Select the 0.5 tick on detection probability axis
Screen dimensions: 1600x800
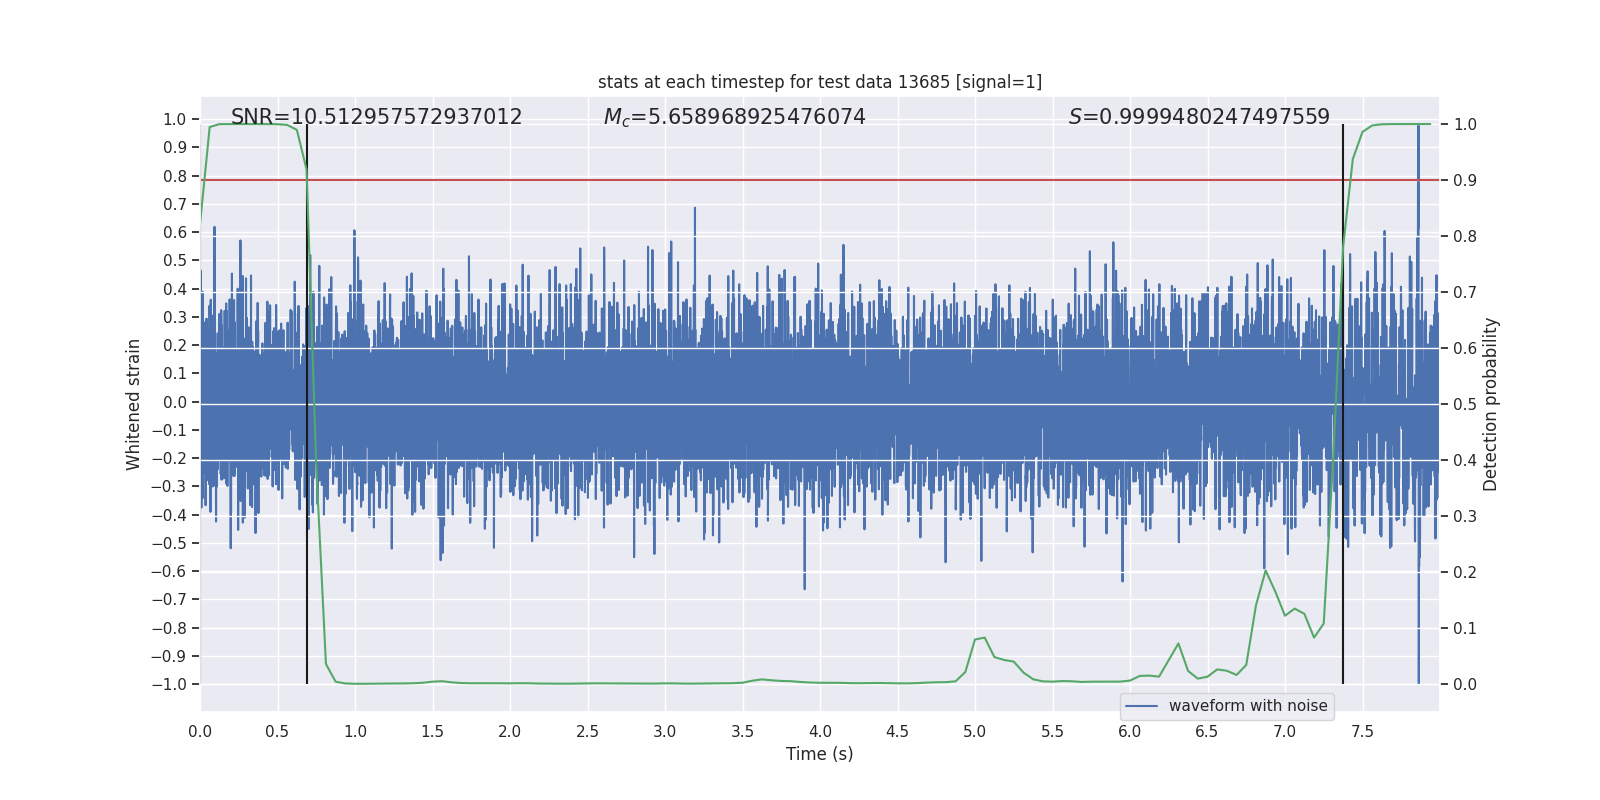(x=1465, y=404)
